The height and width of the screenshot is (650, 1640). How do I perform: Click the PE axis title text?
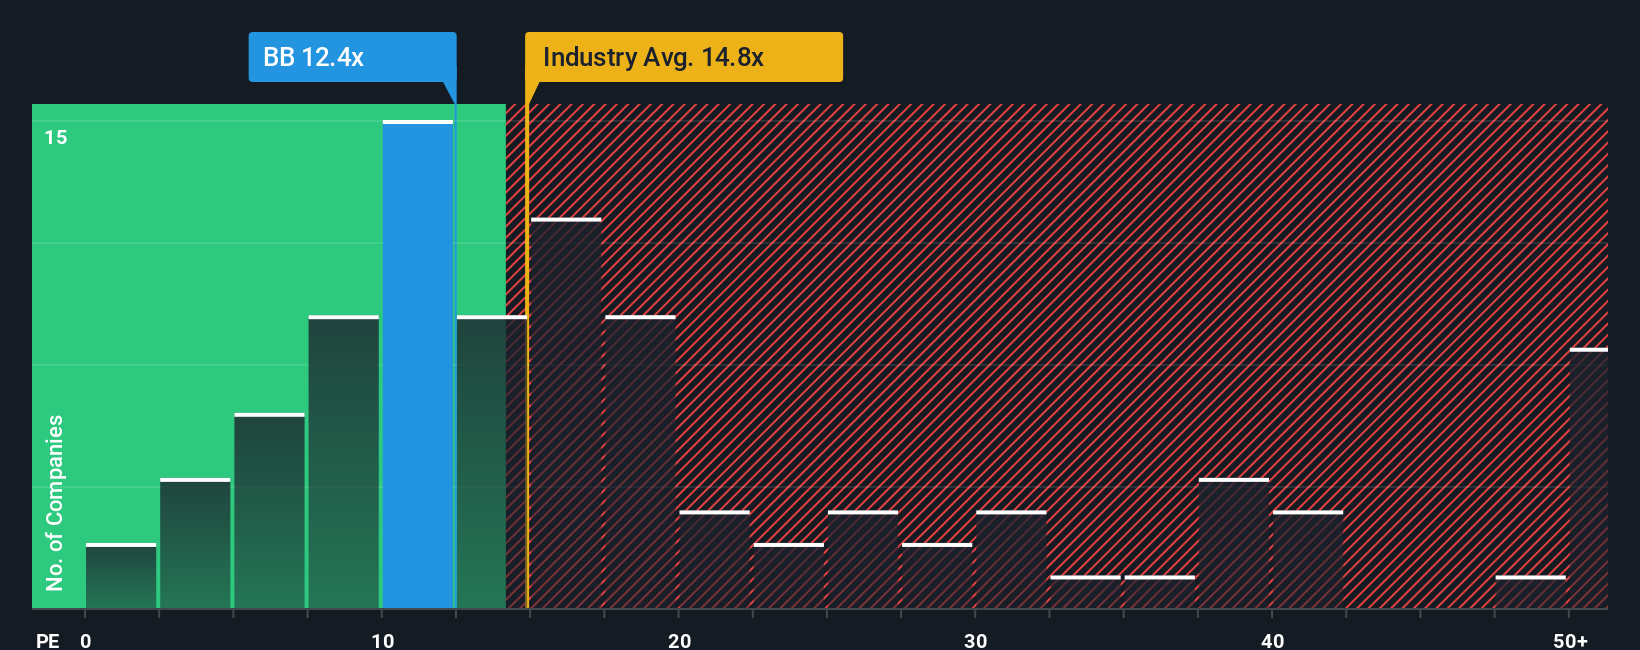[x=48, y=640]
